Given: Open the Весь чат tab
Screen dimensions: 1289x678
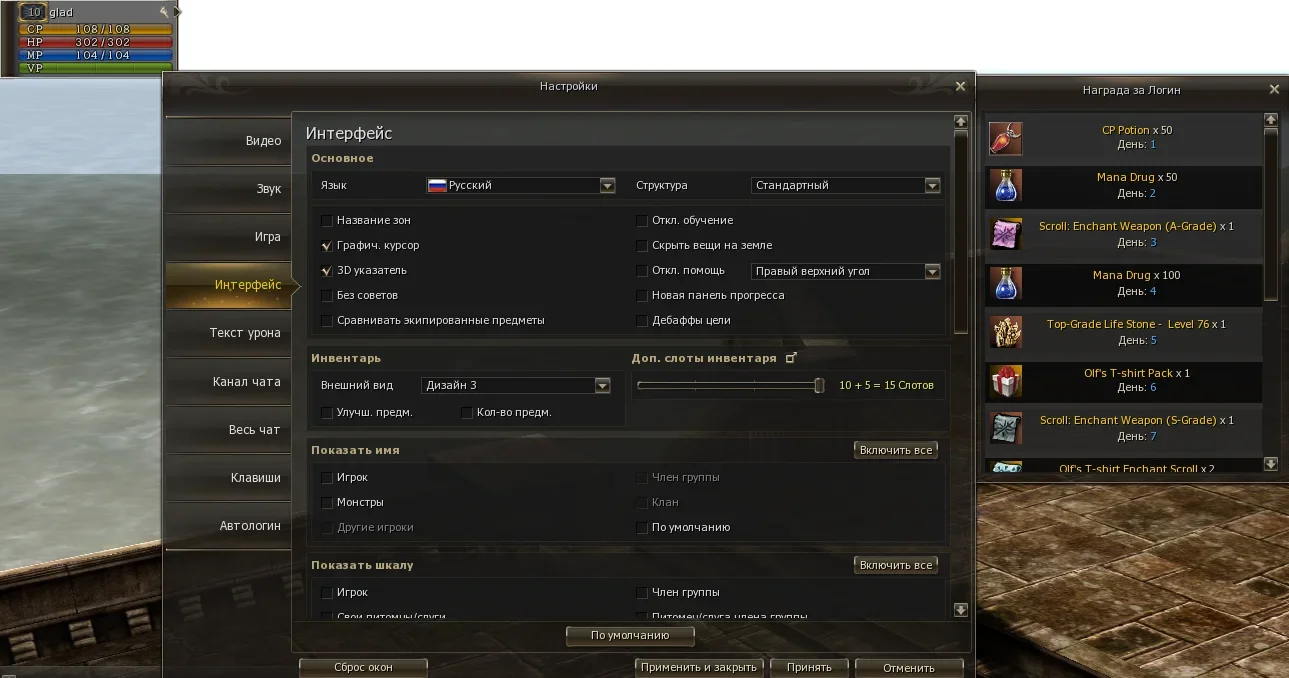Looking at the screenshot, I should point(228,429).
